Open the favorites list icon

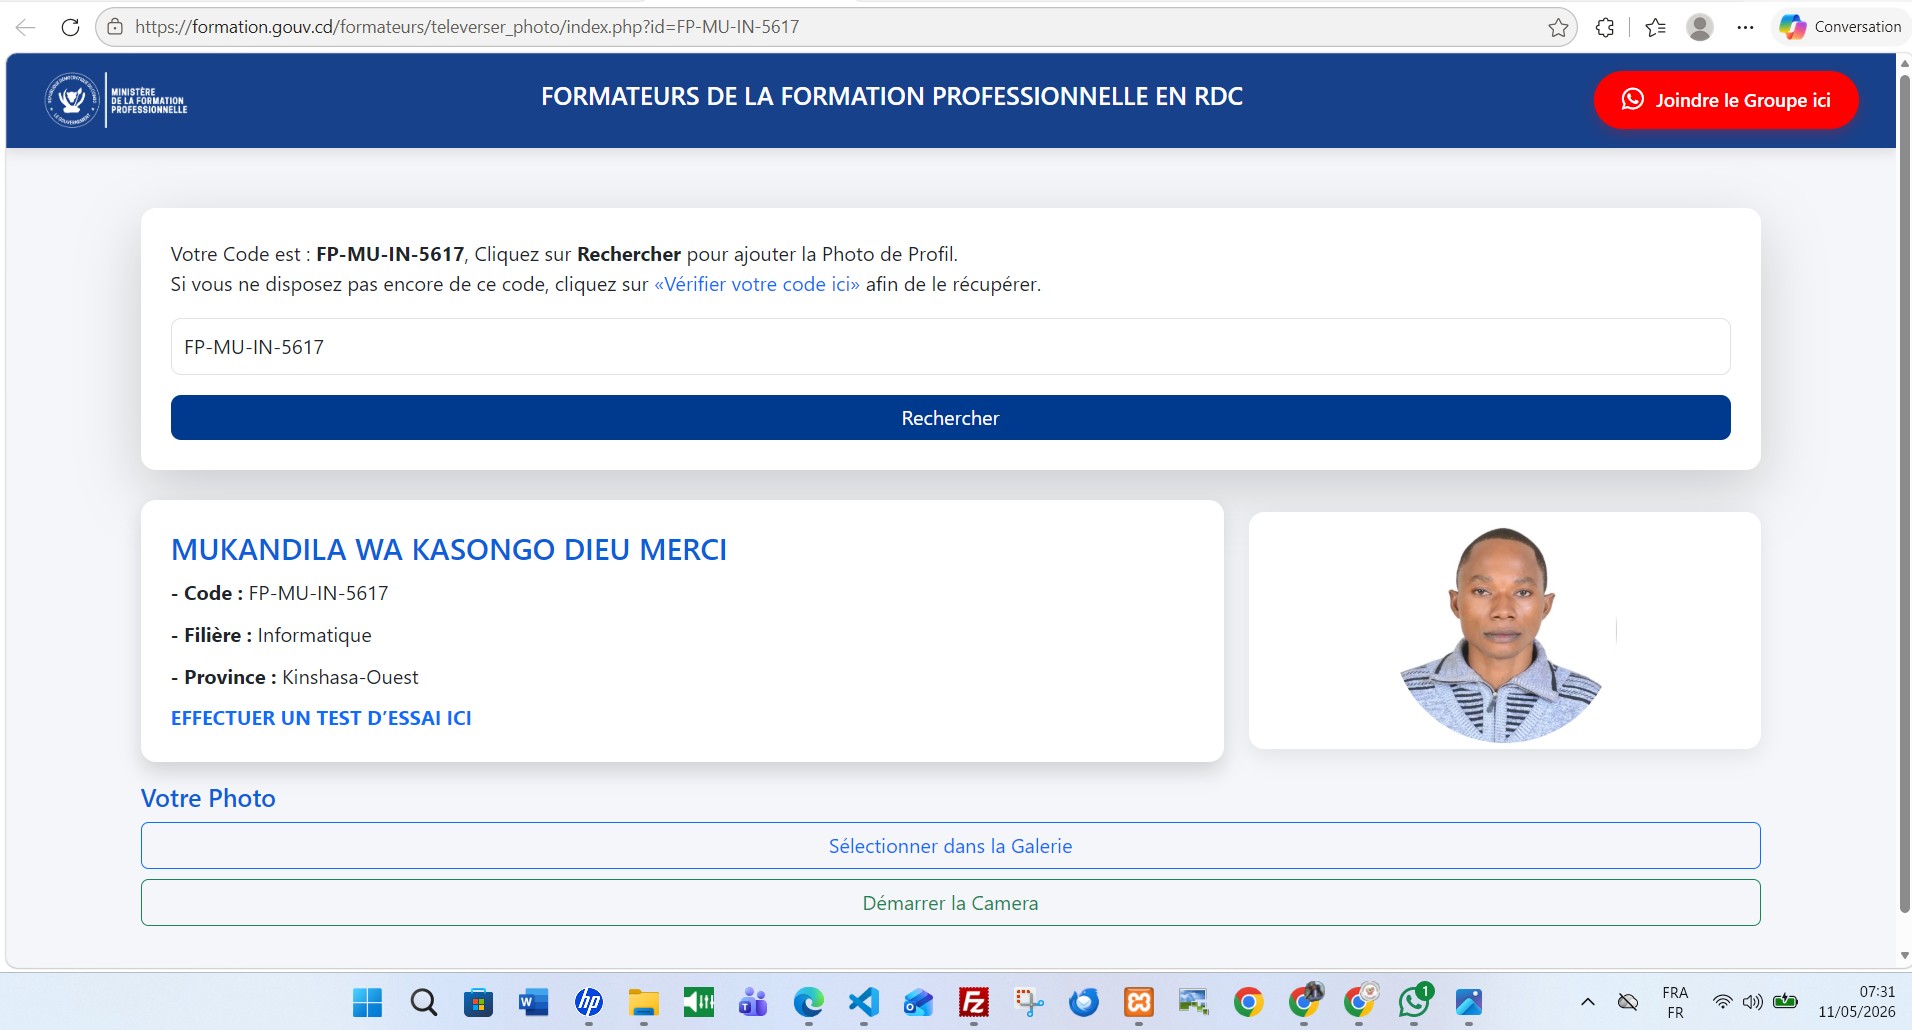pos(1655,27)
